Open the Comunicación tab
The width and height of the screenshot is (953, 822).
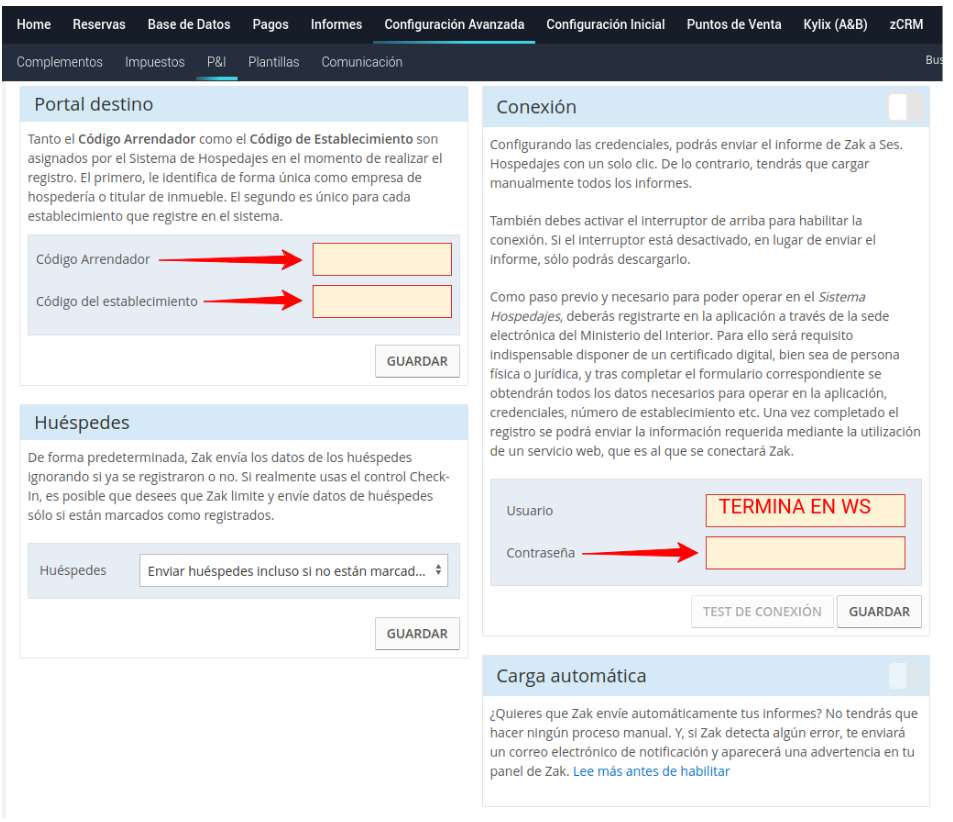click(362, 62)
